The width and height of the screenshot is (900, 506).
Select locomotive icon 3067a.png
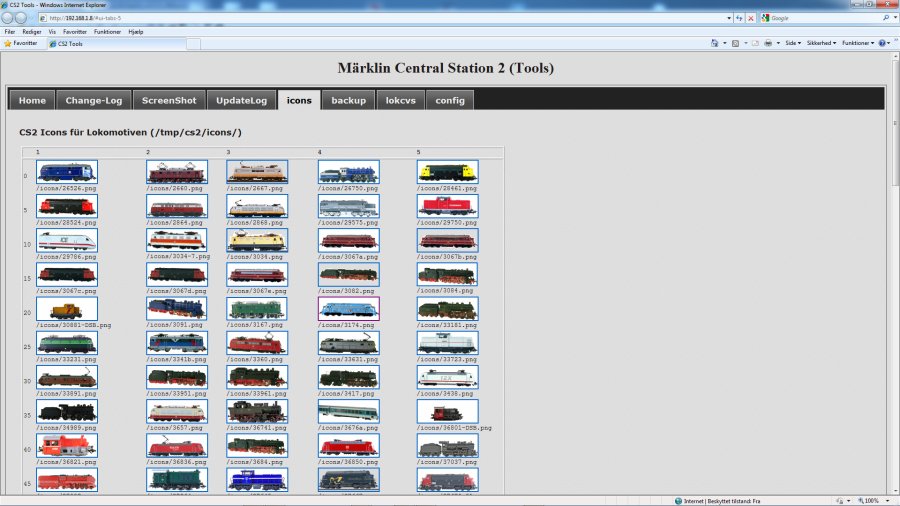tap(348, 240)
